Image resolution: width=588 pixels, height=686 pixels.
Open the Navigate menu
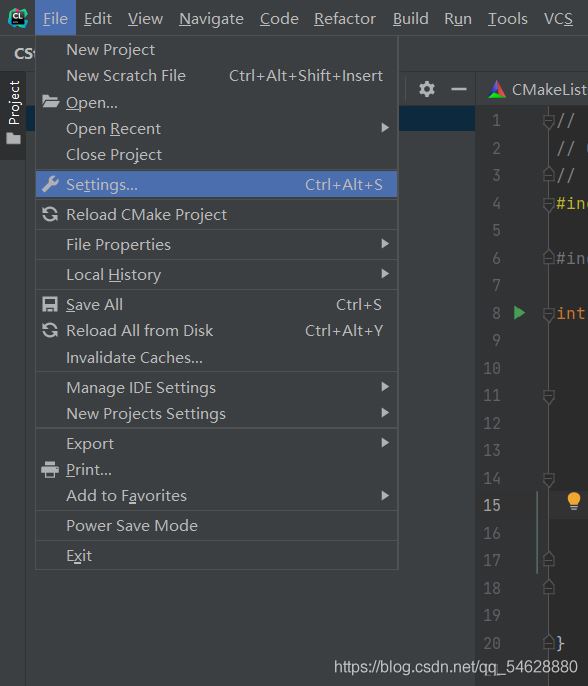coord(211,18)
